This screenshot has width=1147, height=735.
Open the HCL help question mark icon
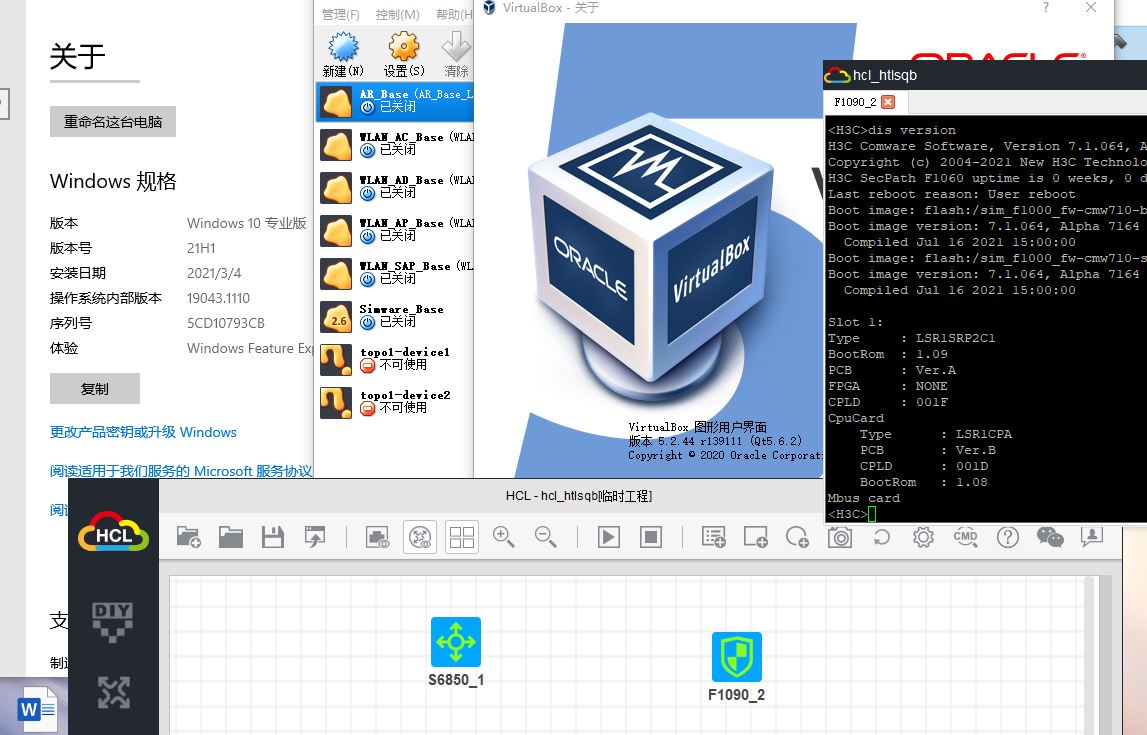1007,537
